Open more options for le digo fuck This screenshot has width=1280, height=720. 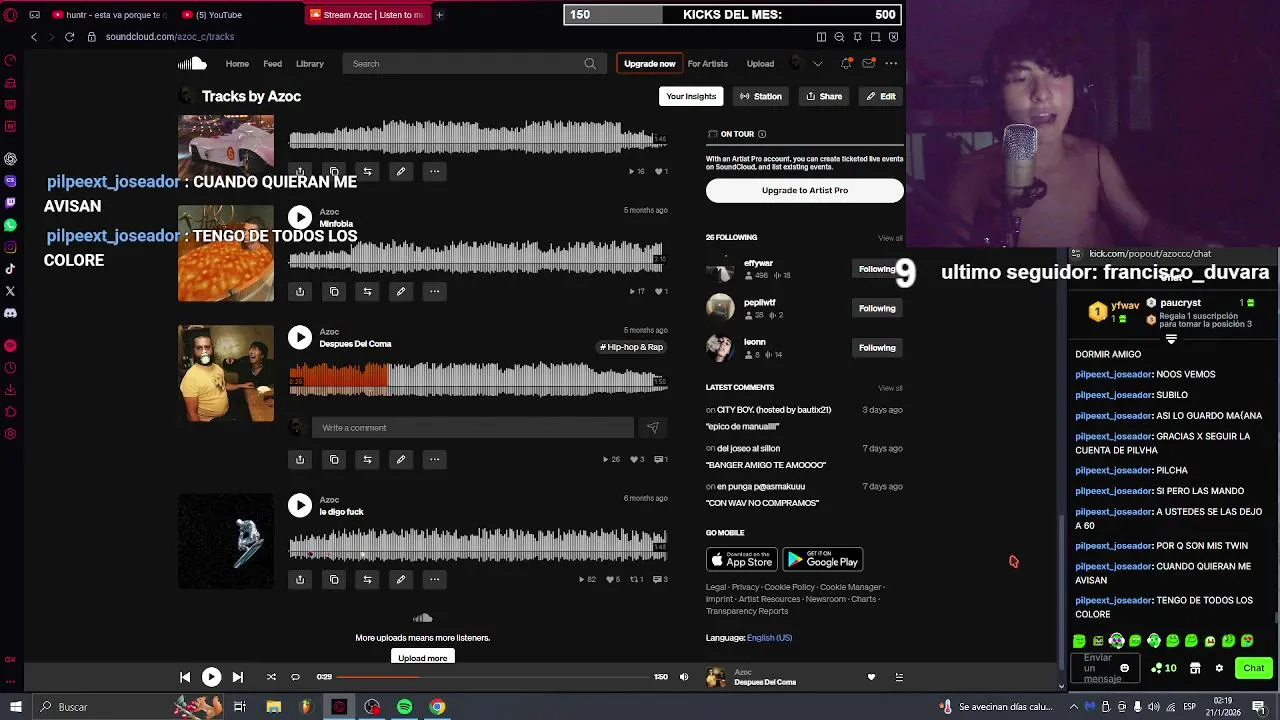tap(434, 579)
